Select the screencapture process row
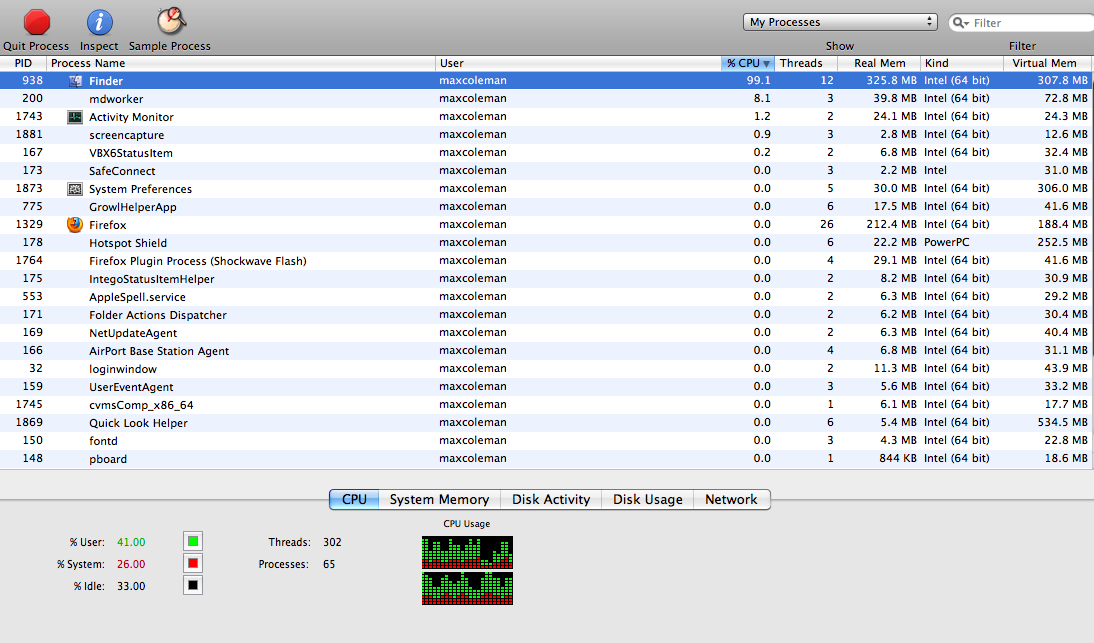Screen dimensions: 1094x643 pyautogui.click(x=547, y=135)
